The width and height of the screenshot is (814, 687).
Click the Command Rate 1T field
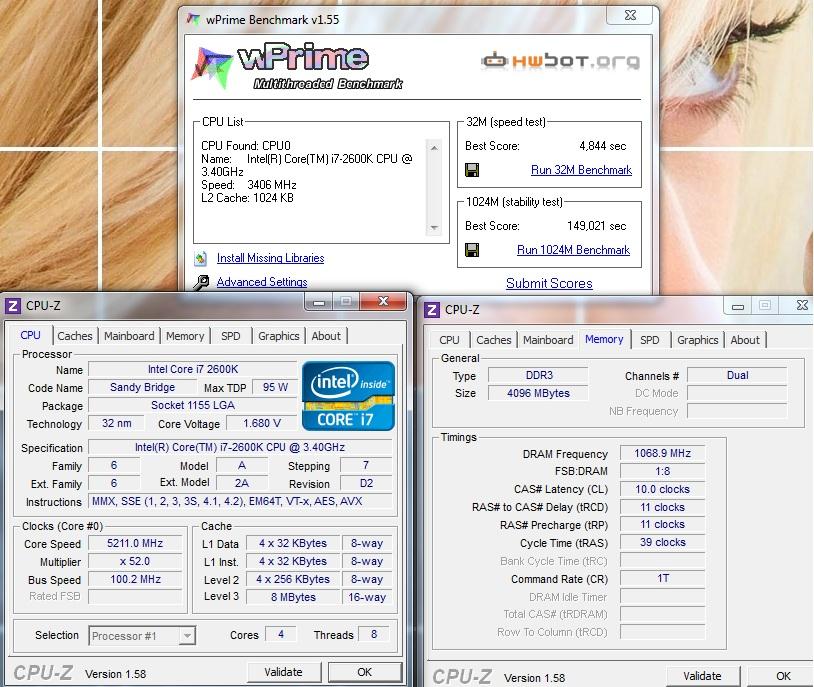coord(662,578)
